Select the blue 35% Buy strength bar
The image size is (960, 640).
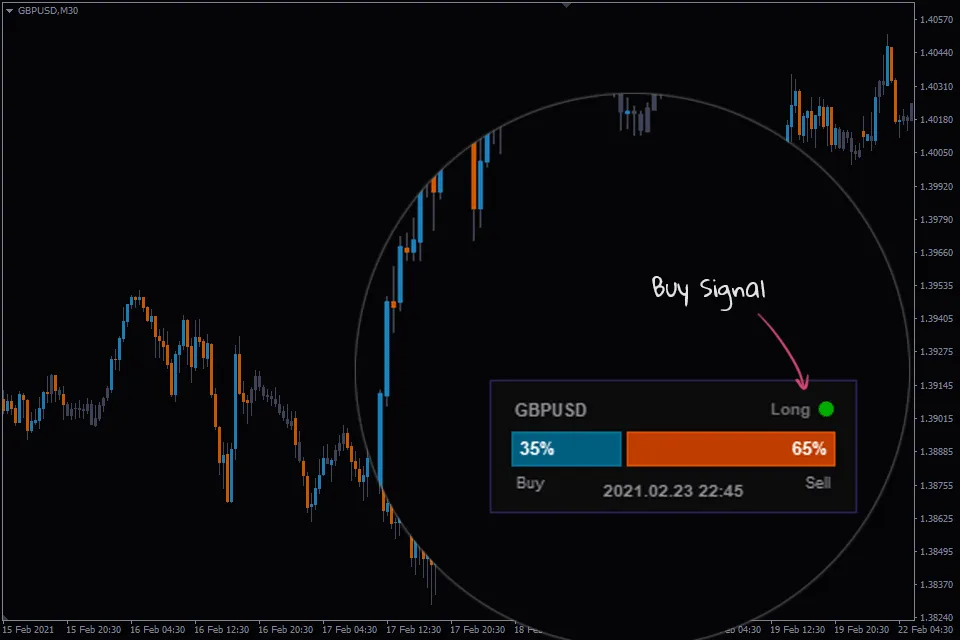tap(565, 448)
